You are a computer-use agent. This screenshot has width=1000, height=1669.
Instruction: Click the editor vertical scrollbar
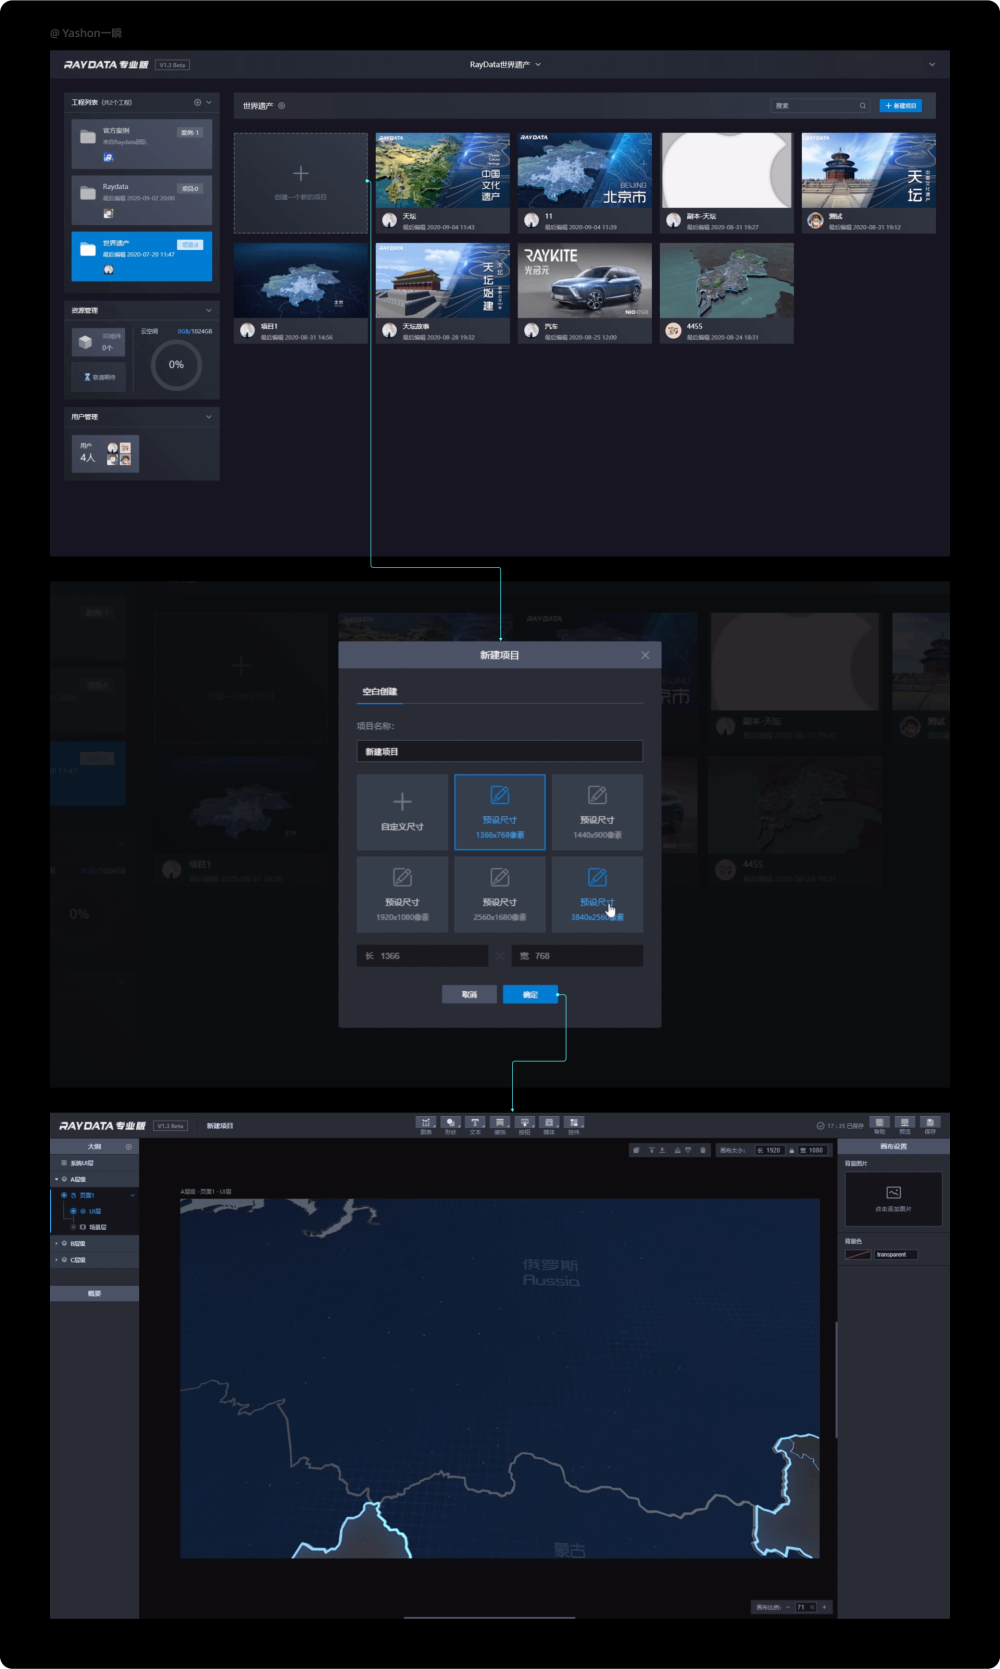[836, 1380]
